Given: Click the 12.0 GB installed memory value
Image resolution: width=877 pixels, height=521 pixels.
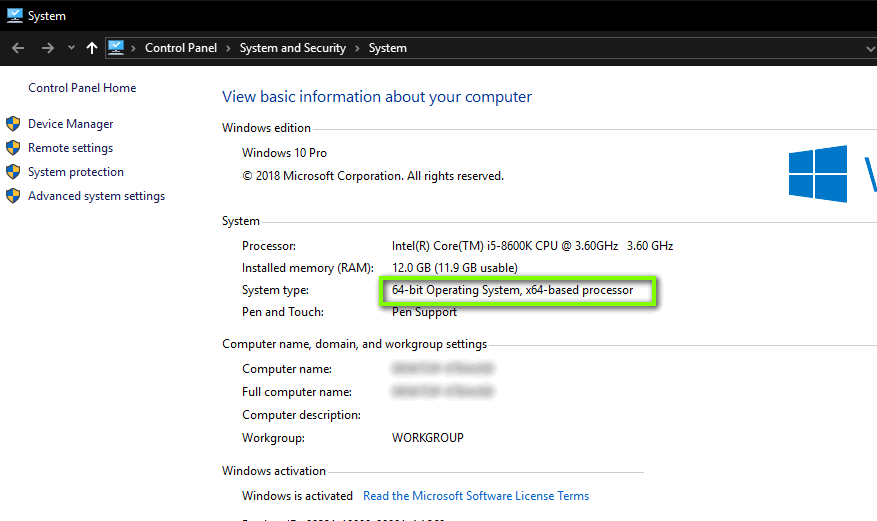Looking at the screenshot, I should 455,268.
